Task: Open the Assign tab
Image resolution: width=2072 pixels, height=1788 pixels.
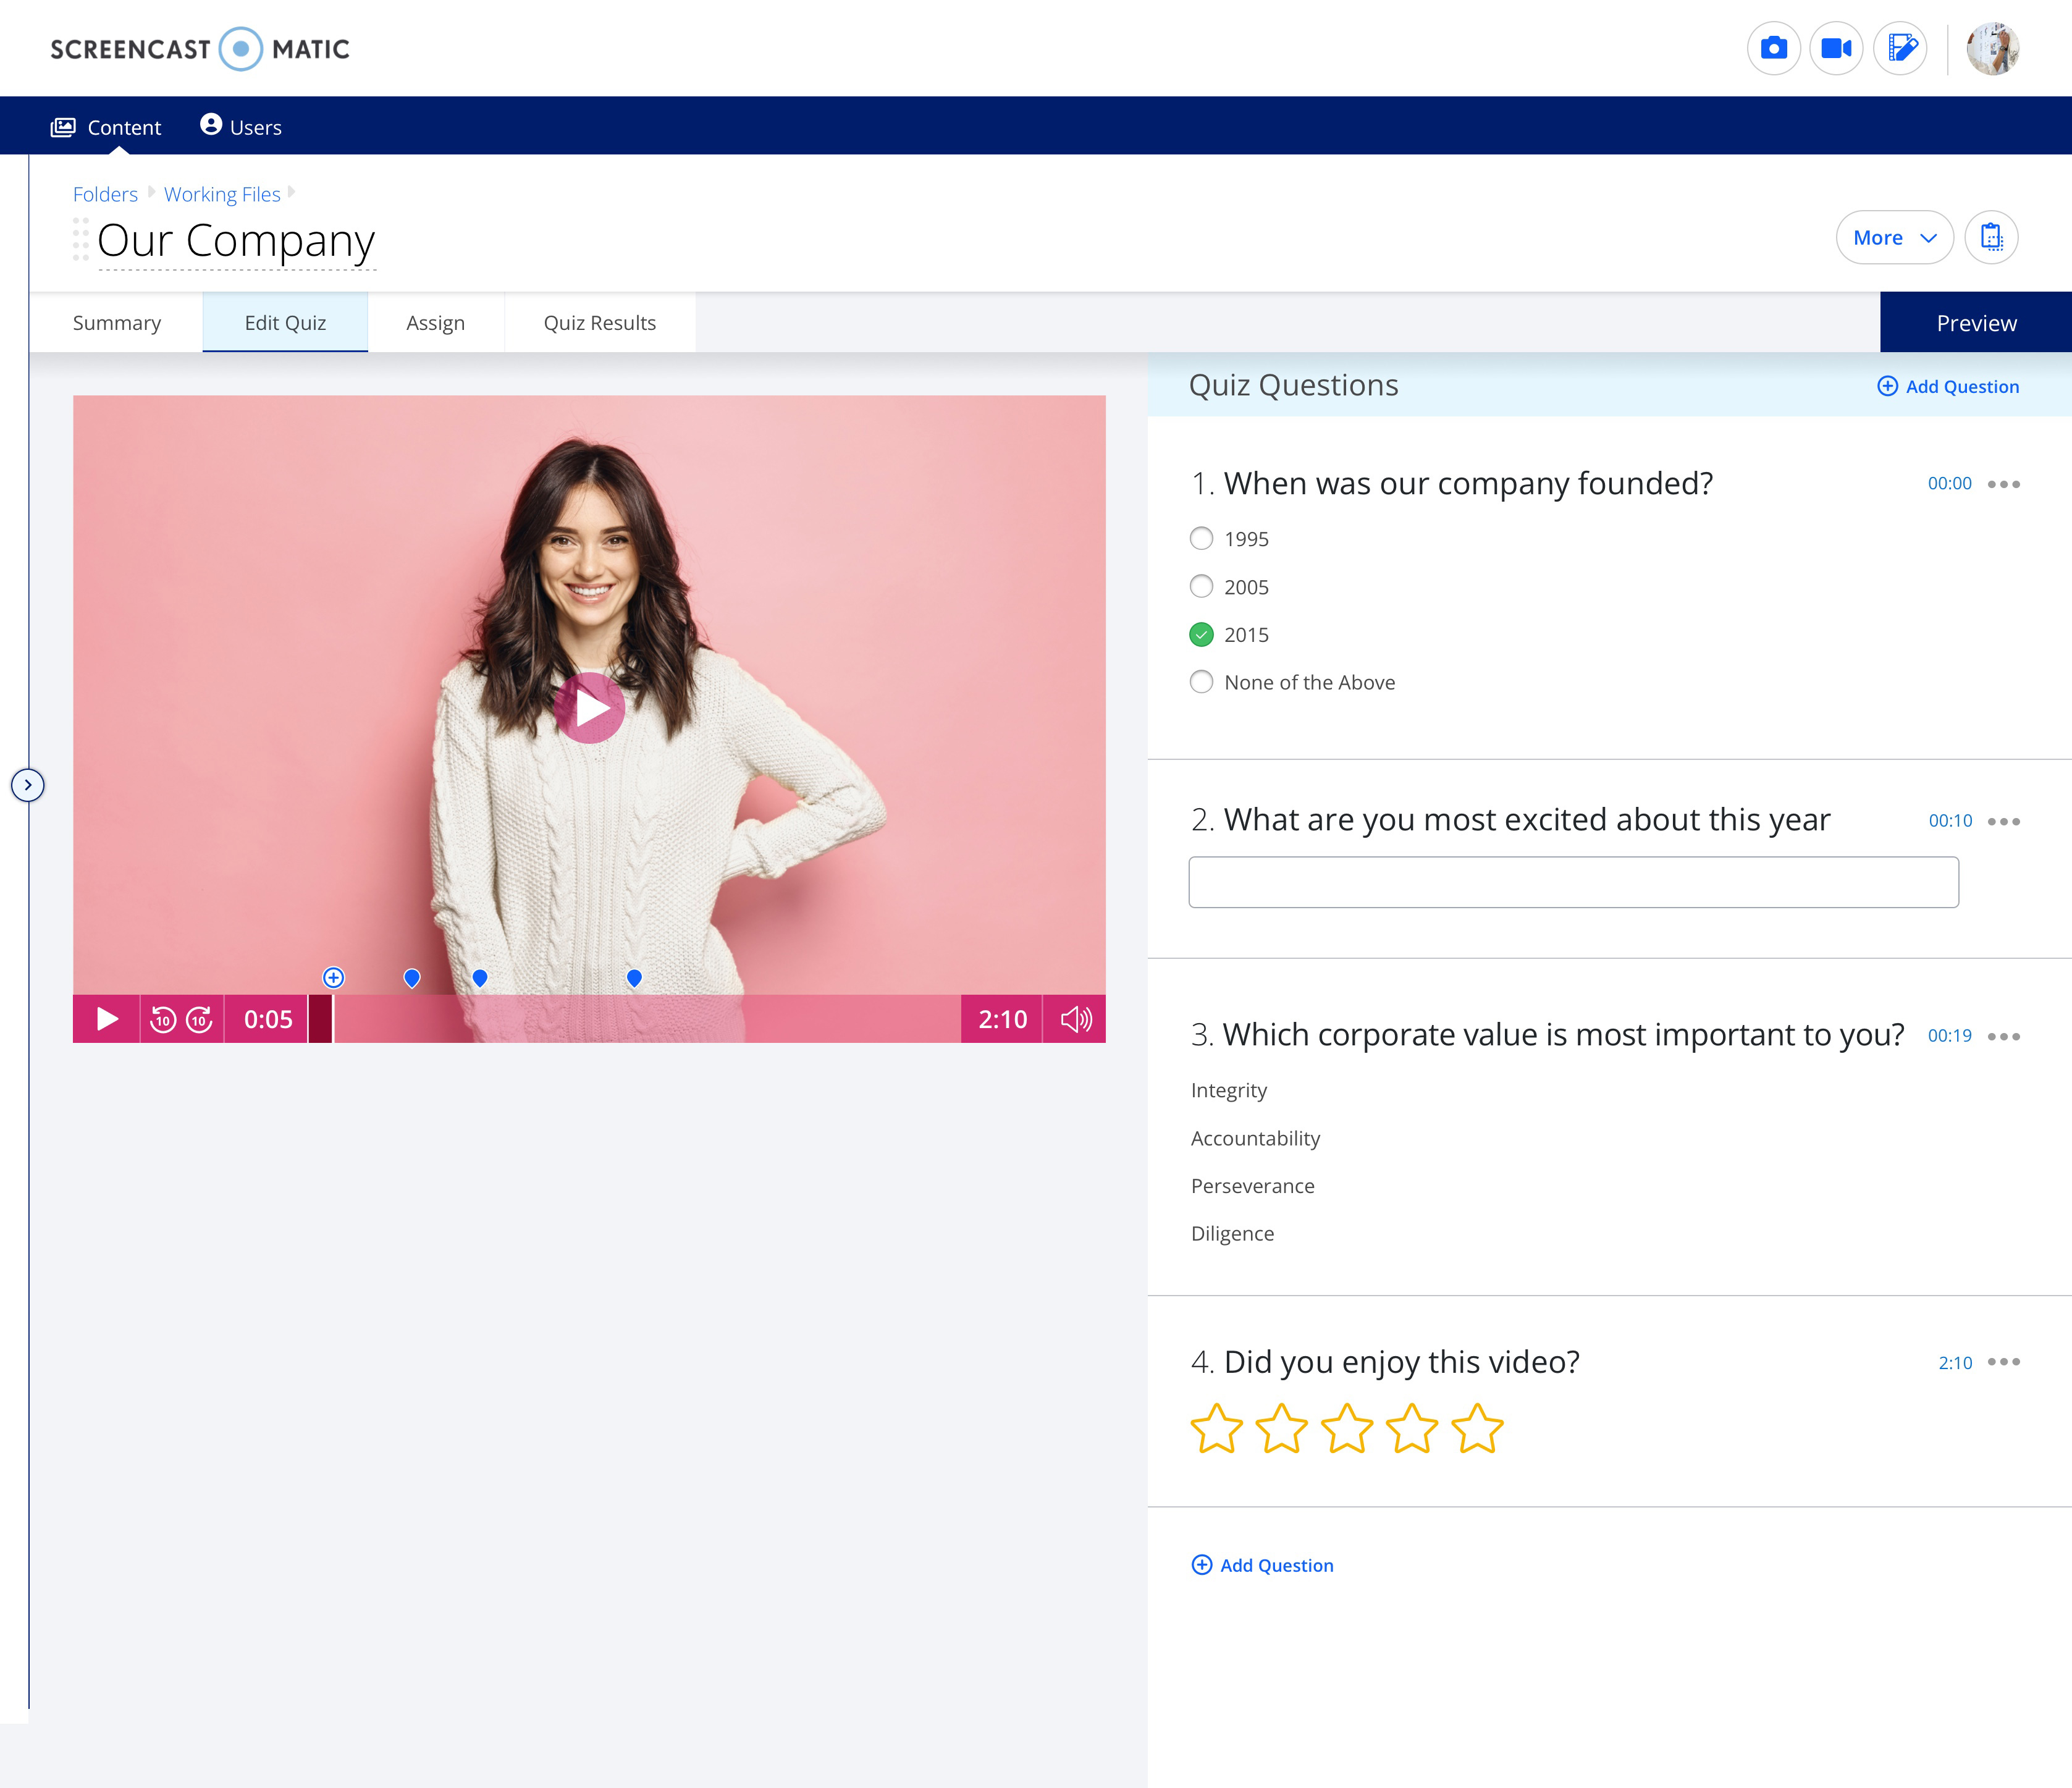Action: (x=435, y=323)
